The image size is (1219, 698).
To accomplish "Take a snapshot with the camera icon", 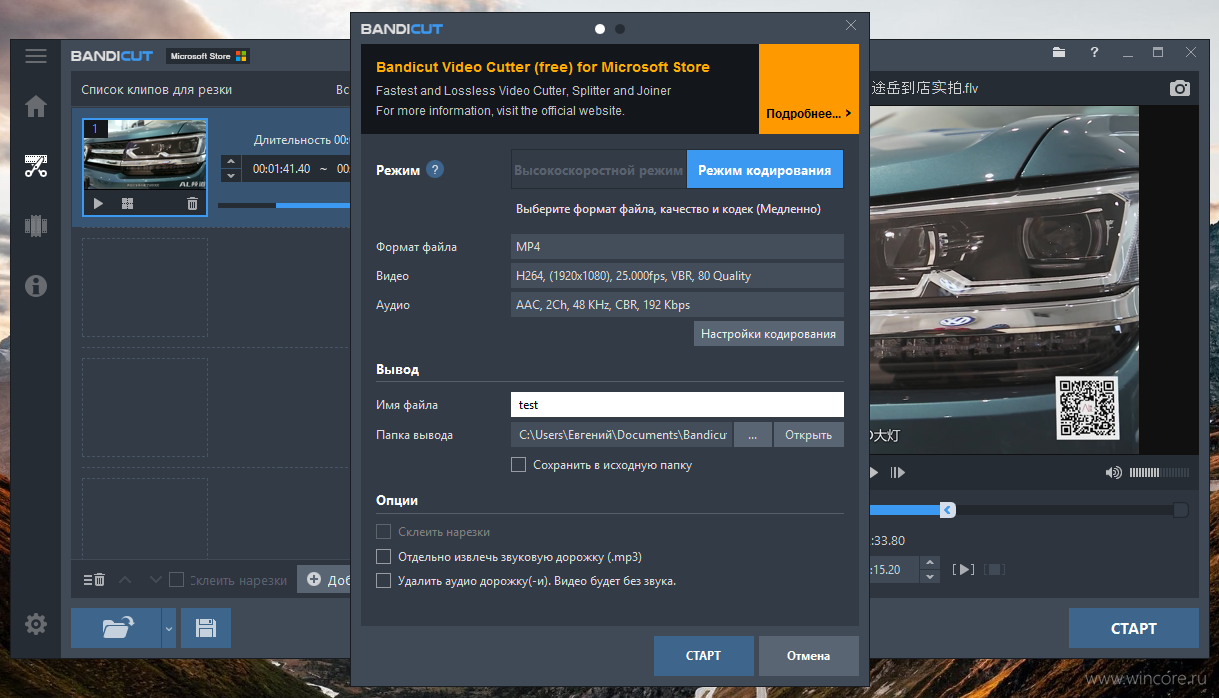I will pyautogui.click(x=1180, y=88).
